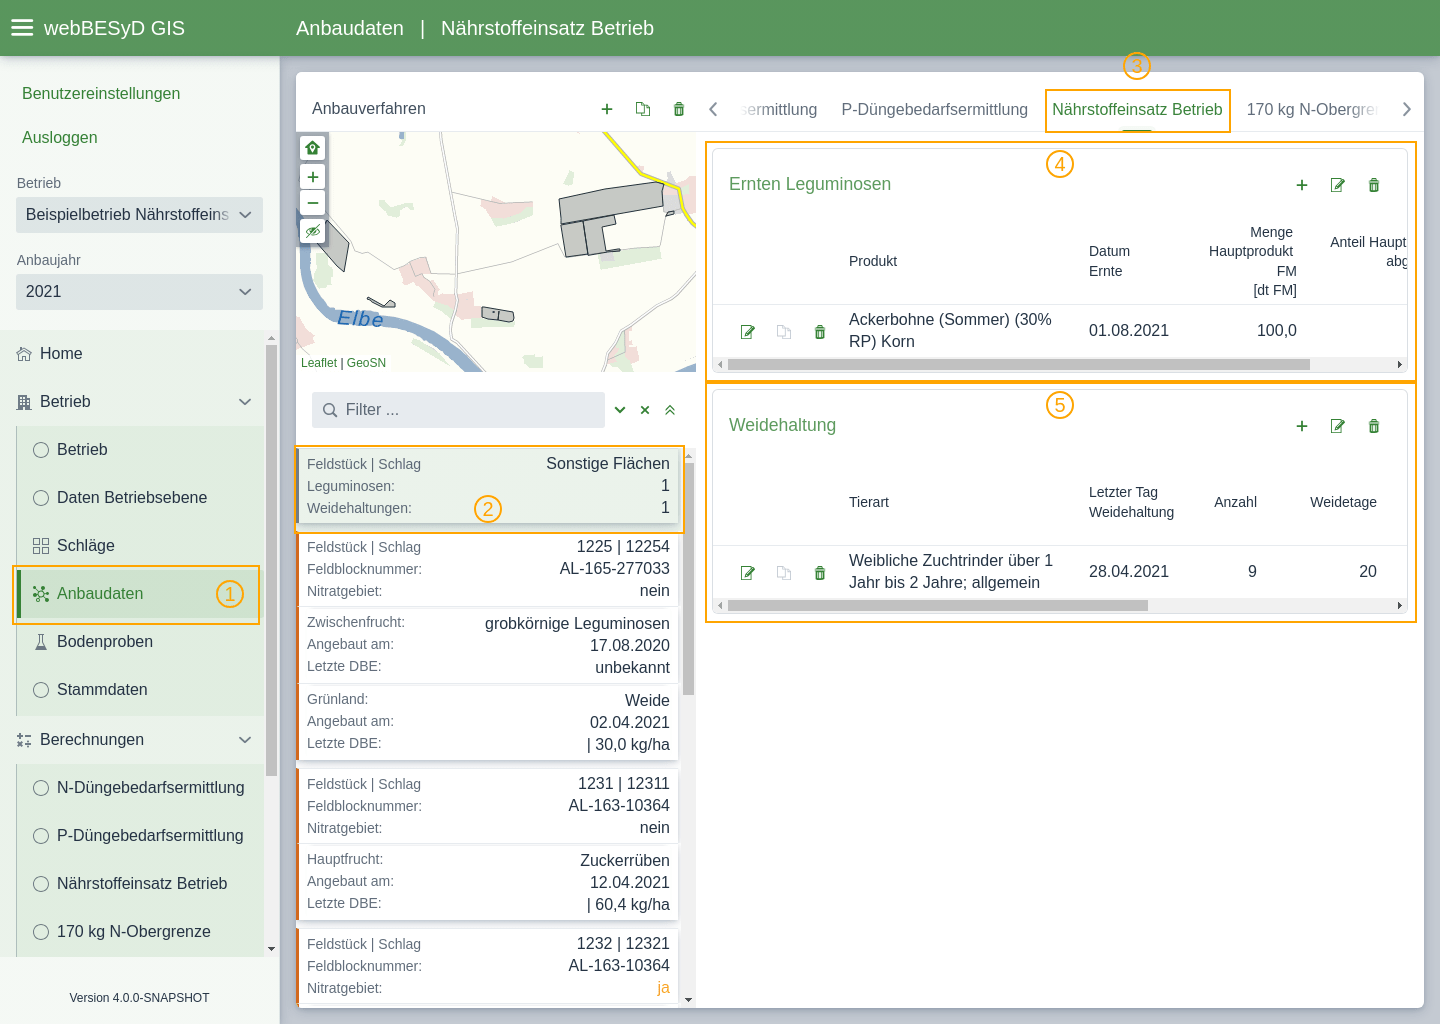Click Weidehaltung table horizontal scrollbar

pos(937,606)
